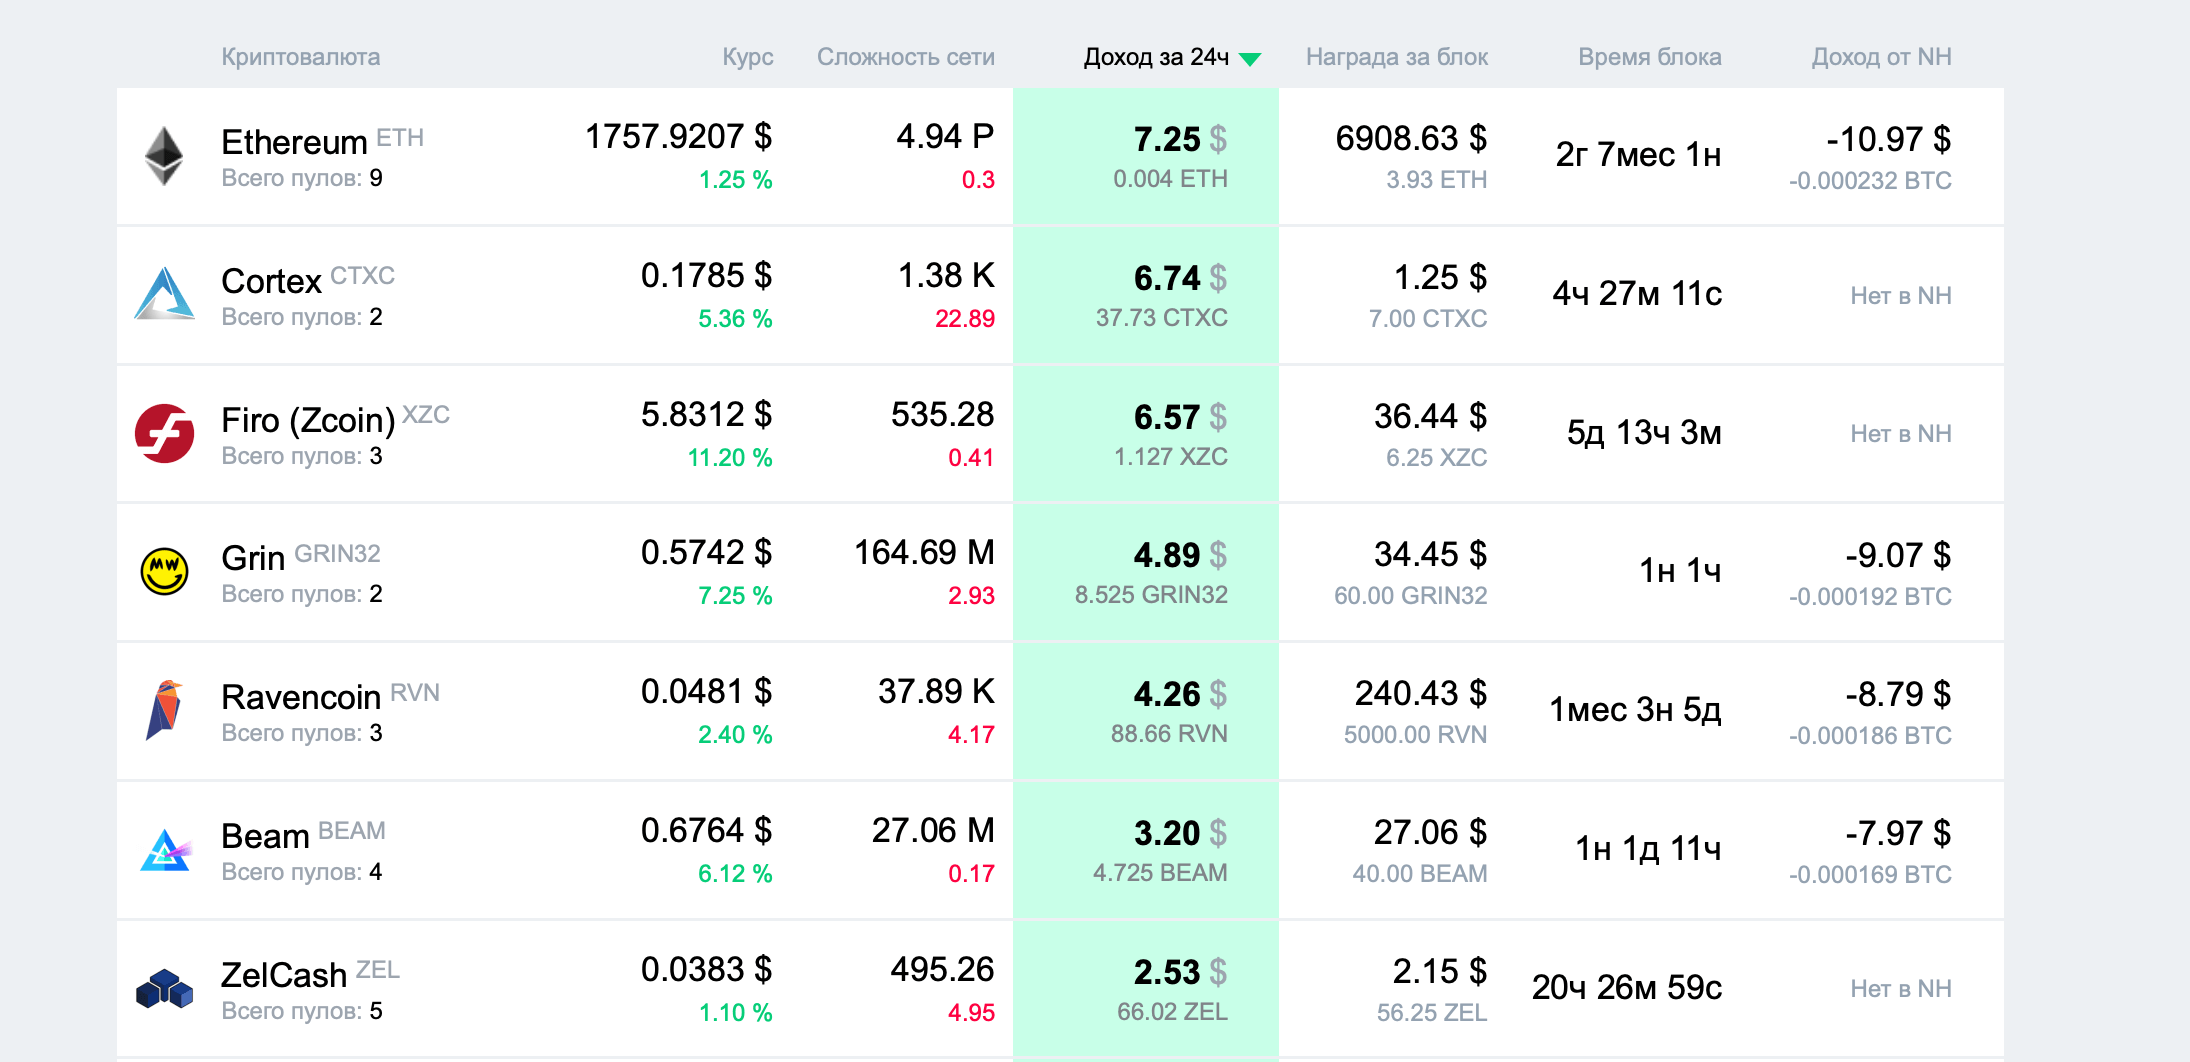Screen dimensions: 2190x1062
Task: Sort by Награда за блок column header
Action: [x=1397, y=57]
